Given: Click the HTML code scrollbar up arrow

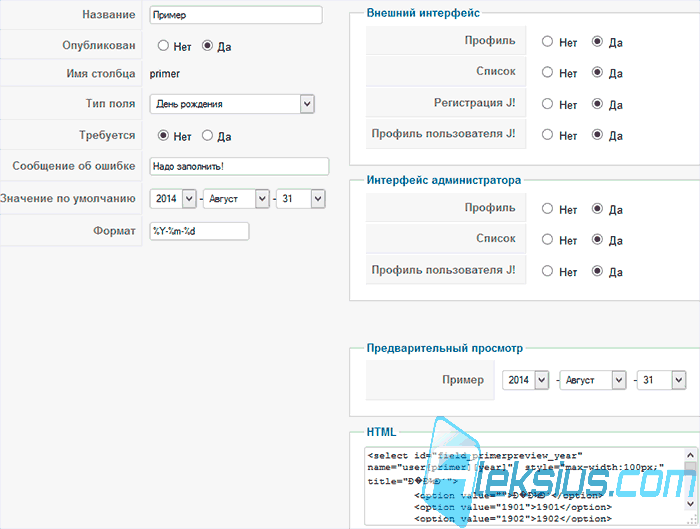Looking at the screenshot, I should (690, 455).
